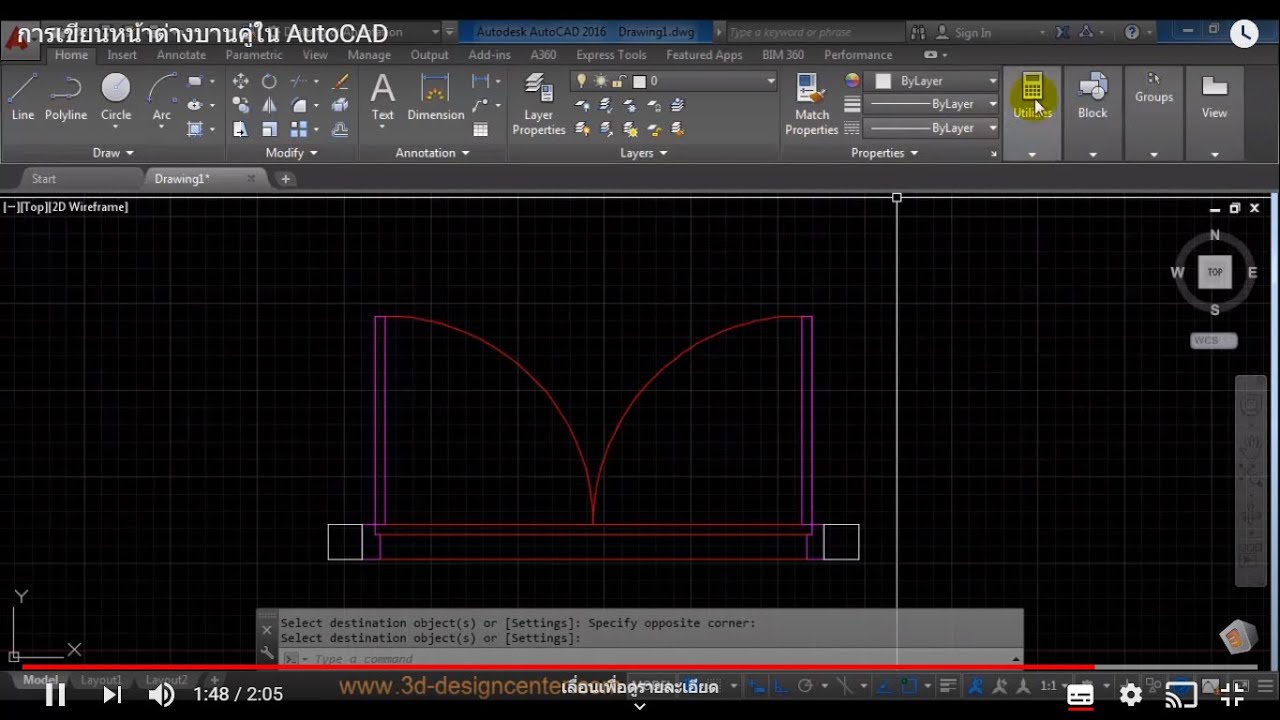
Task: Expand the Annotation panel
Action: (x=432, y=153)
